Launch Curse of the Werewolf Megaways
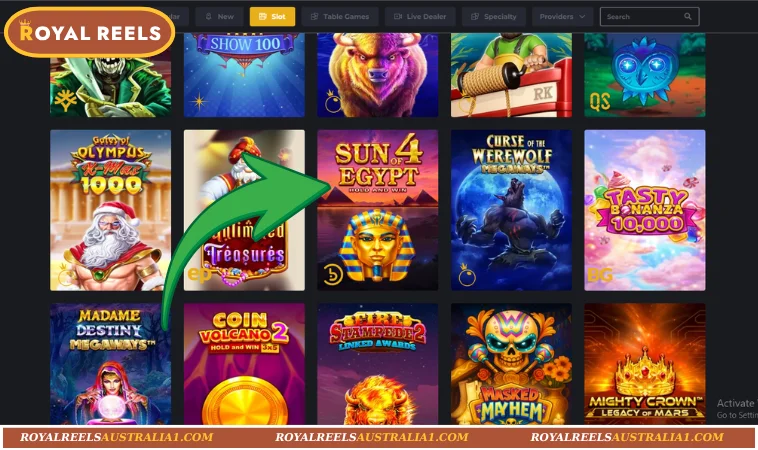This screenshot has width=758, height=450. [x=511, y=210]
